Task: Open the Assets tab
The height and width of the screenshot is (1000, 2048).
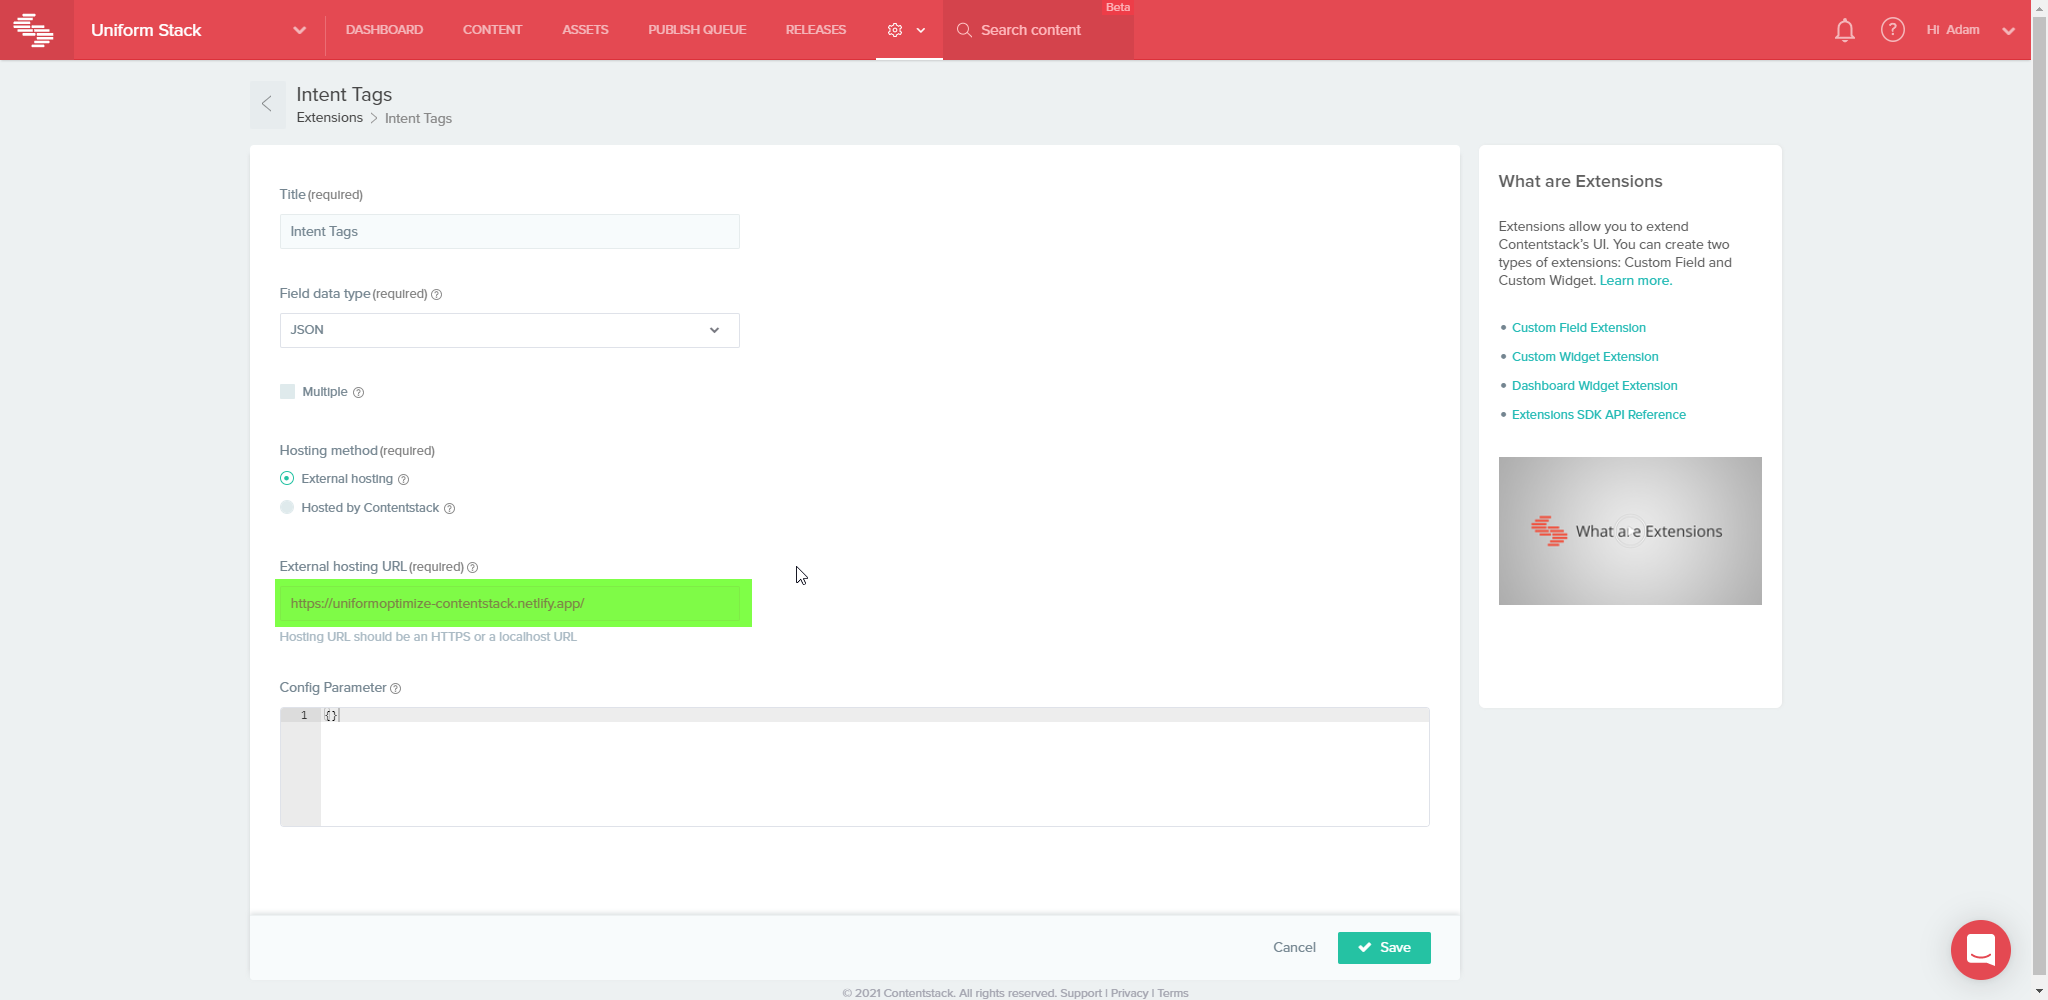Action: click(585, 30)
